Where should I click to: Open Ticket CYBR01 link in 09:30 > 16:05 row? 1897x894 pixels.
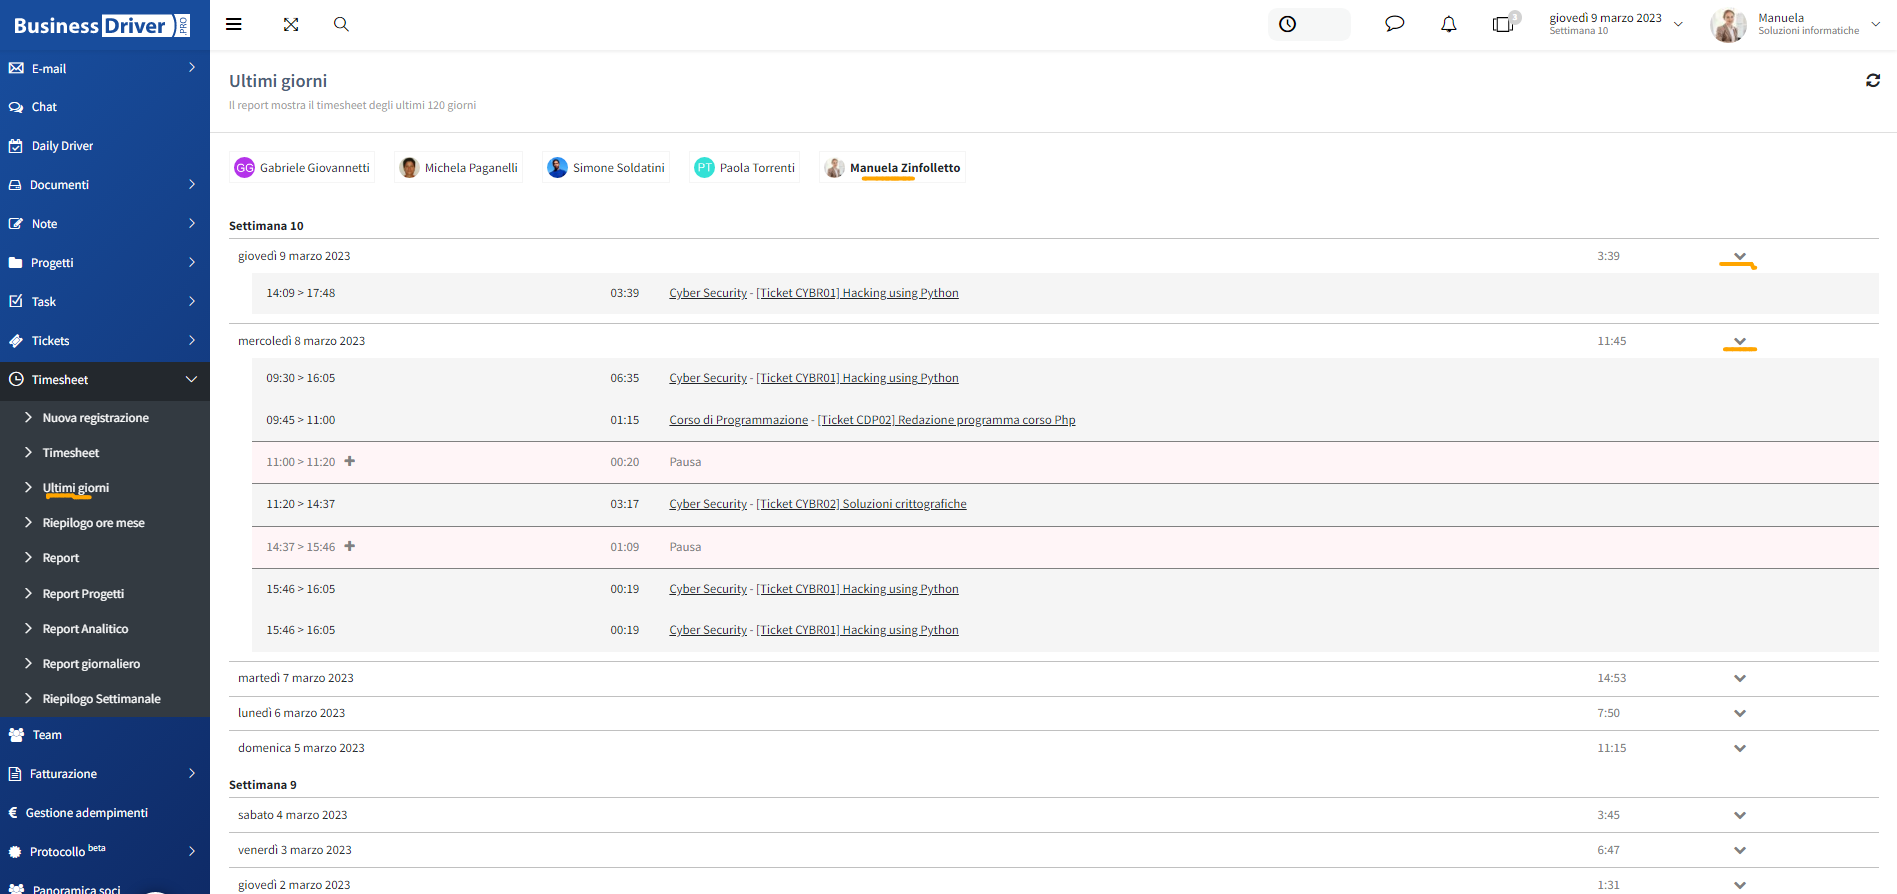[x=858, y=378]
